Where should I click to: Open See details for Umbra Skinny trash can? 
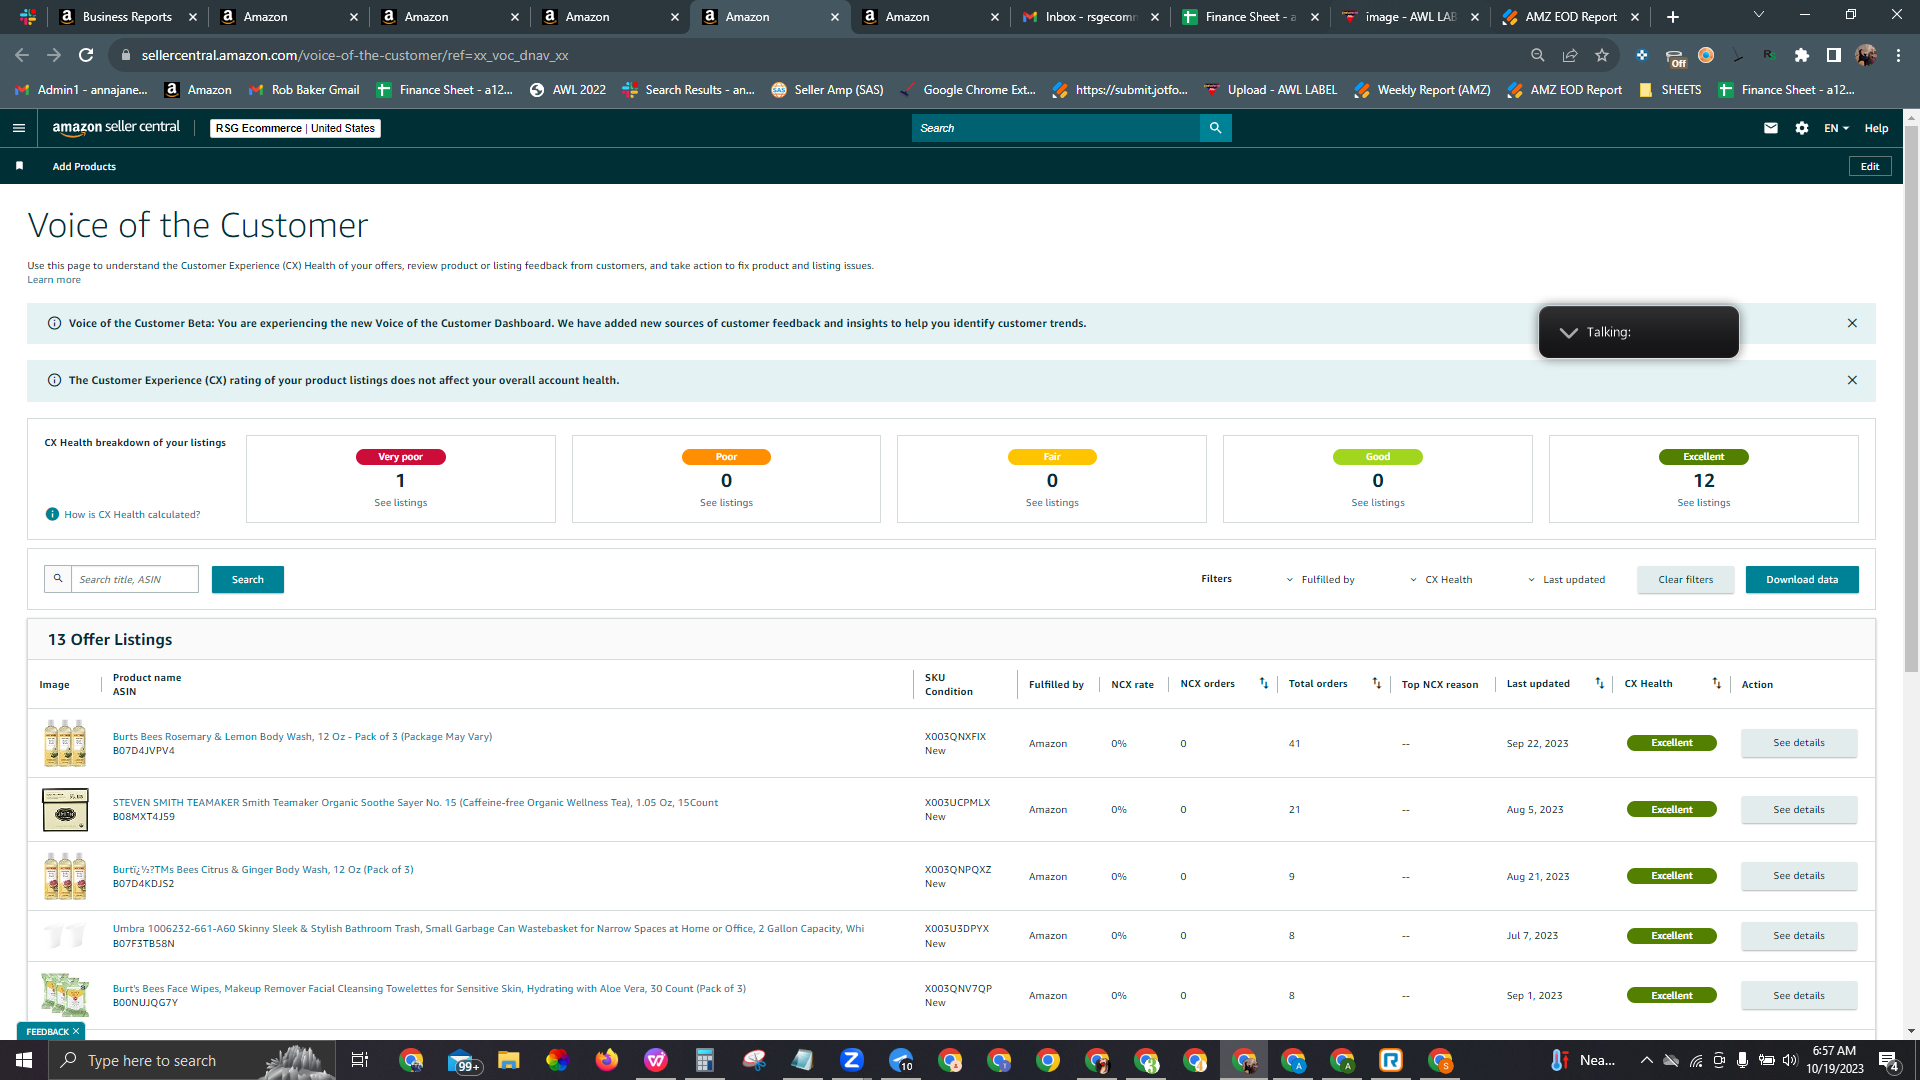click(1799, 936)
